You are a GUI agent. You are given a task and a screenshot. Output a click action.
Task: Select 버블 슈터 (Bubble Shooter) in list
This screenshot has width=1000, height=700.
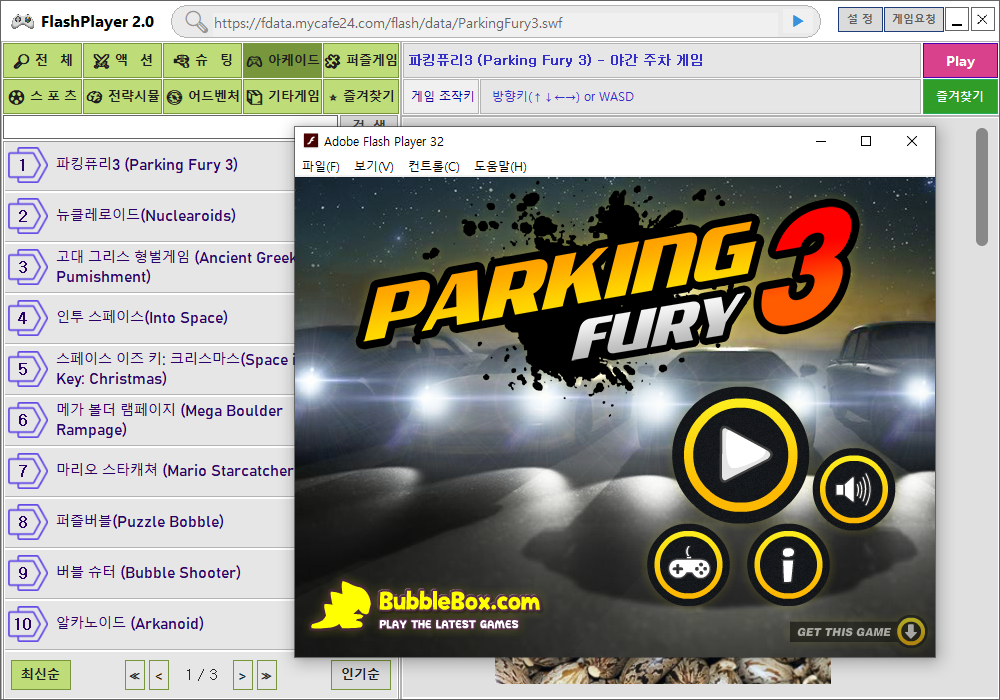coord(150,573)
